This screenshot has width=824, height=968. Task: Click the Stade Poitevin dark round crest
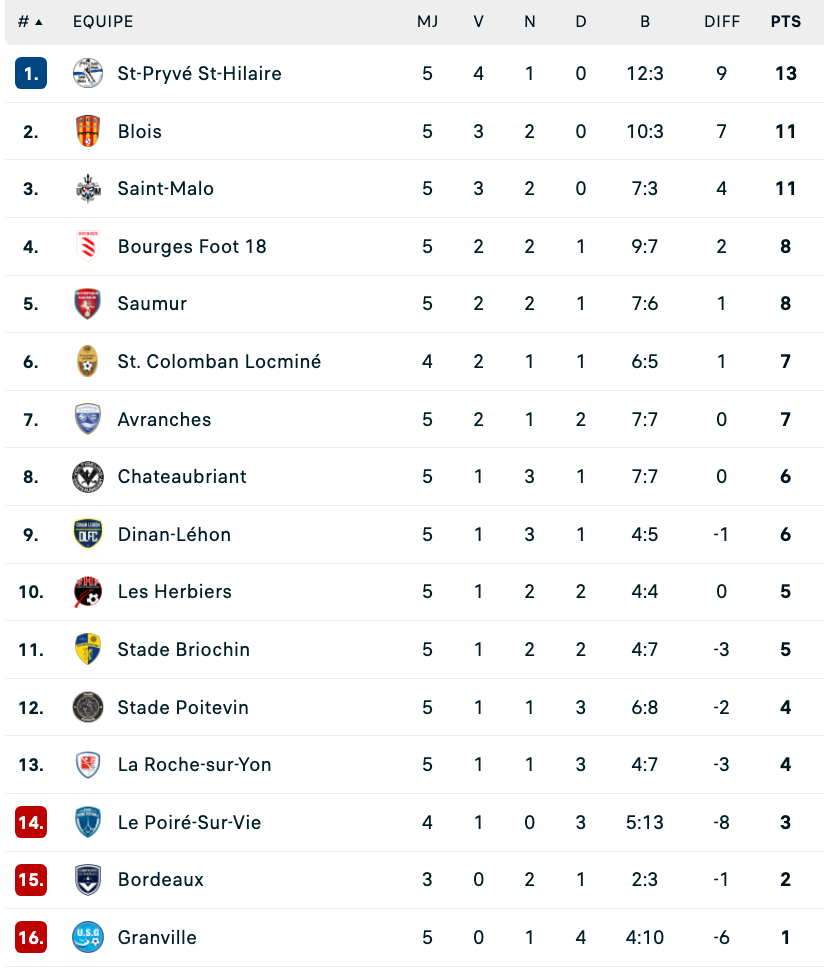(x=88, y=707)
